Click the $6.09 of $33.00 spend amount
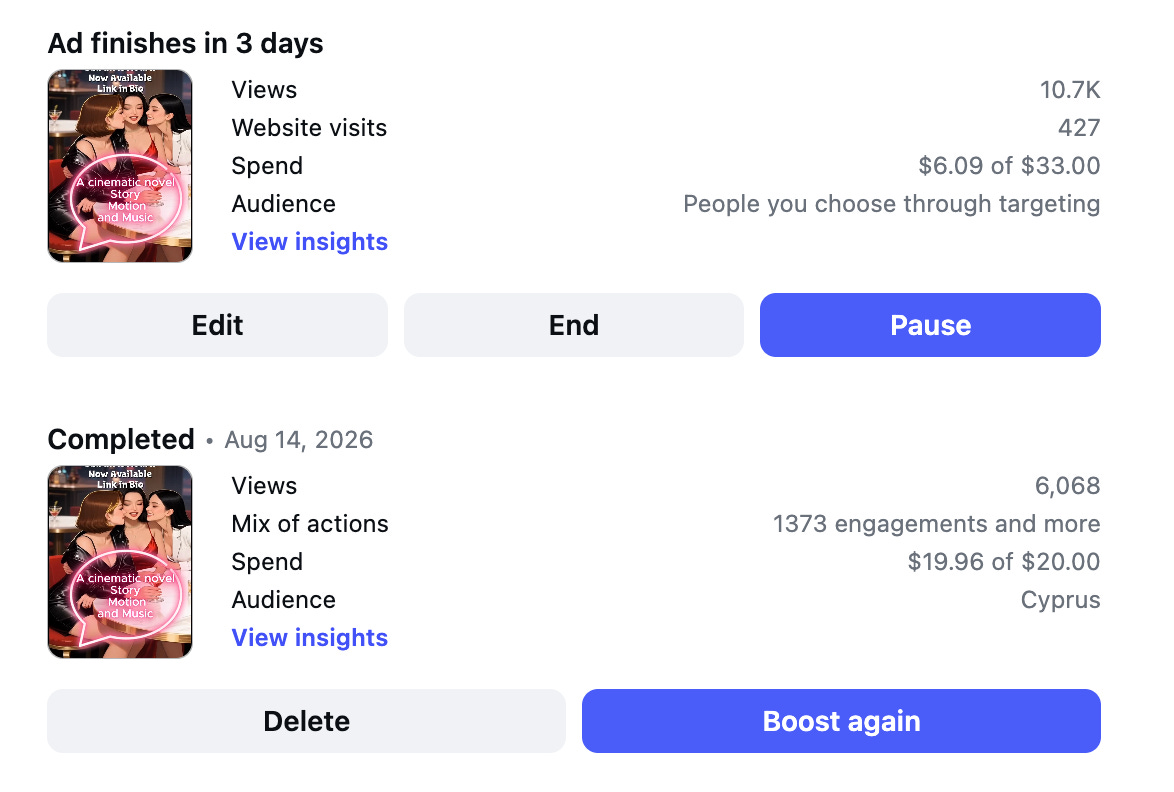 tap(1009, 165)
